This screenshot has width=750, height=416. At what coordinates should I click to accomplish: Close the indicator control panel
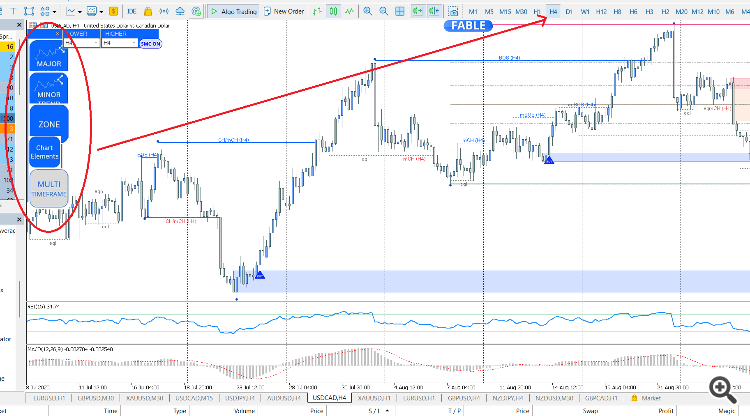pos(57,34)
